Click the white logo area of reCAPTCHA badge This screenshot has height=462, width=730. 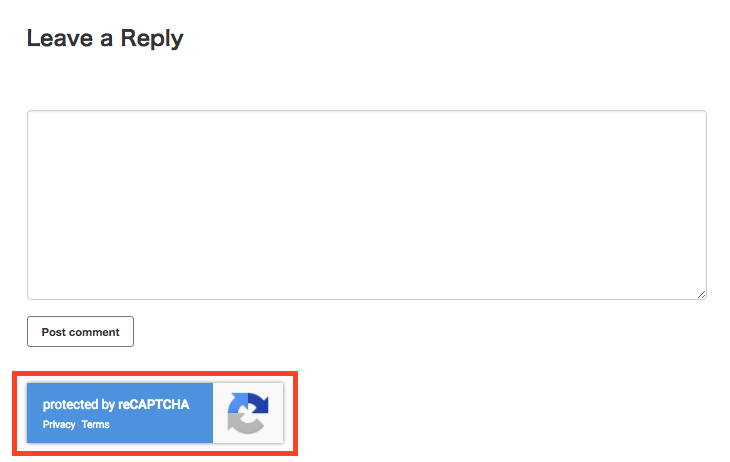tap(248, 413)
